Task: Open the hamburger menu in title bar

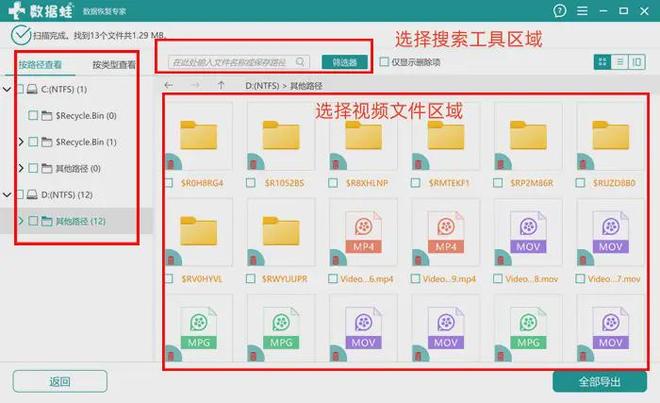Action: pyautogui.click(x=582, y=11)
